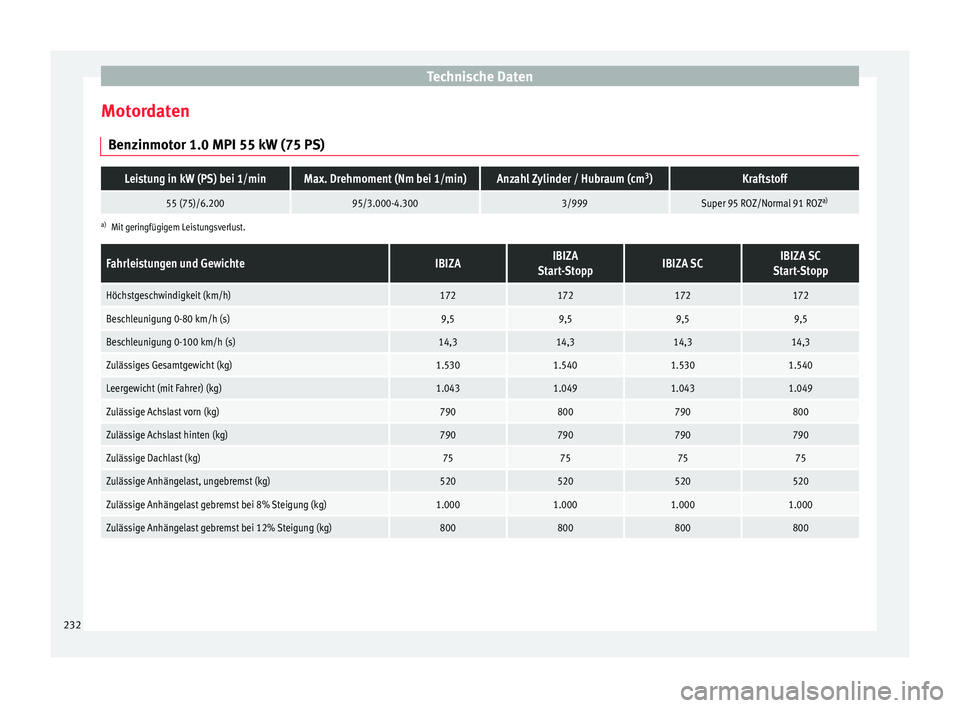
Task: Click Gesamtgewicht 1.530 in the IBIZA column
Action: click(x=448, y=366)
